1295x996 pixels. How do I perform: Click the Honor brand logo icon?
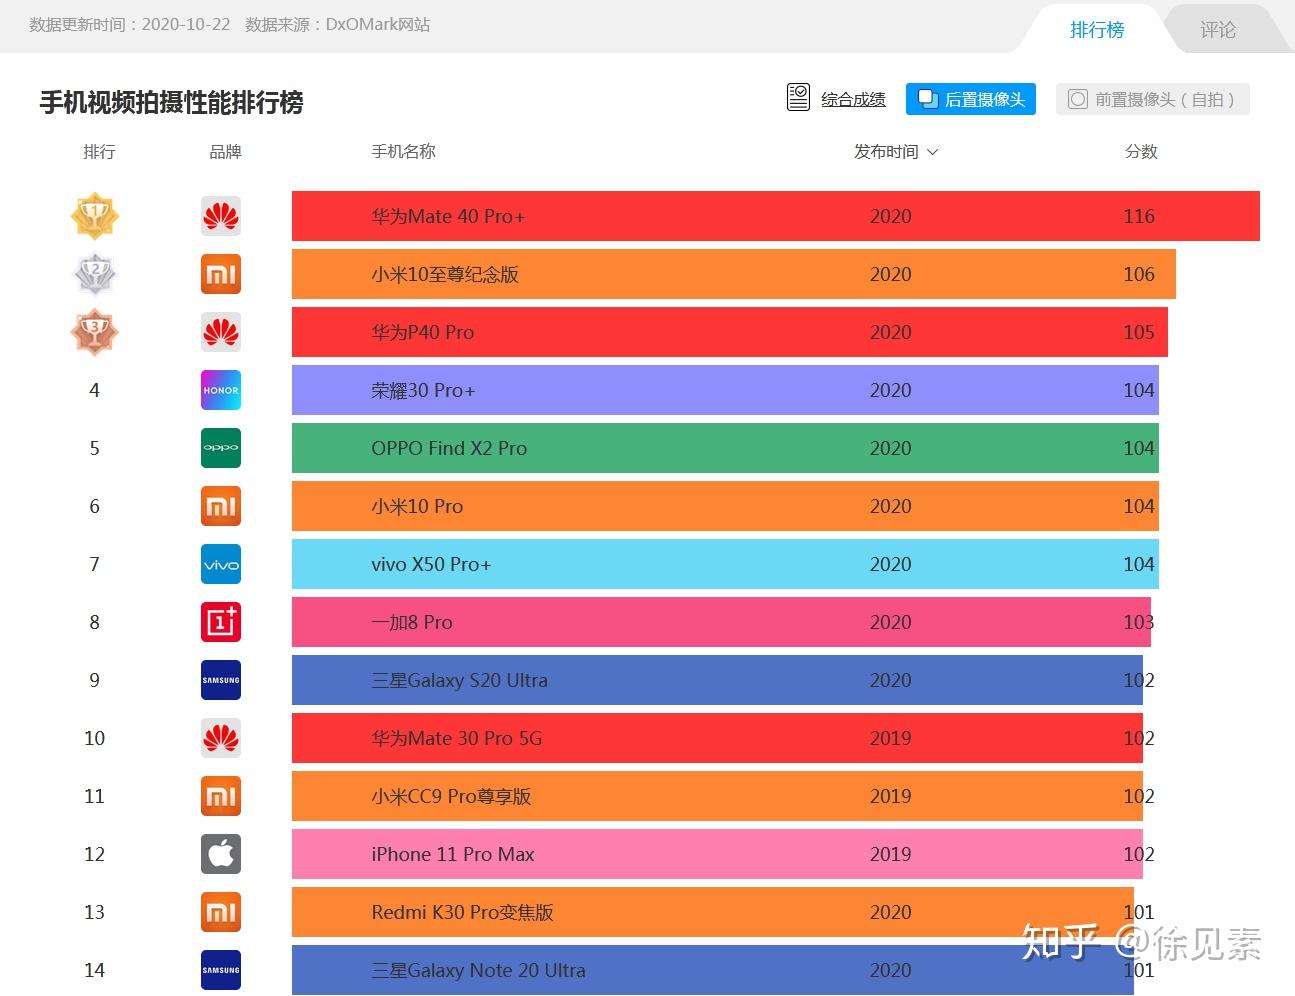pyautogui.click(x=220, y=390)
